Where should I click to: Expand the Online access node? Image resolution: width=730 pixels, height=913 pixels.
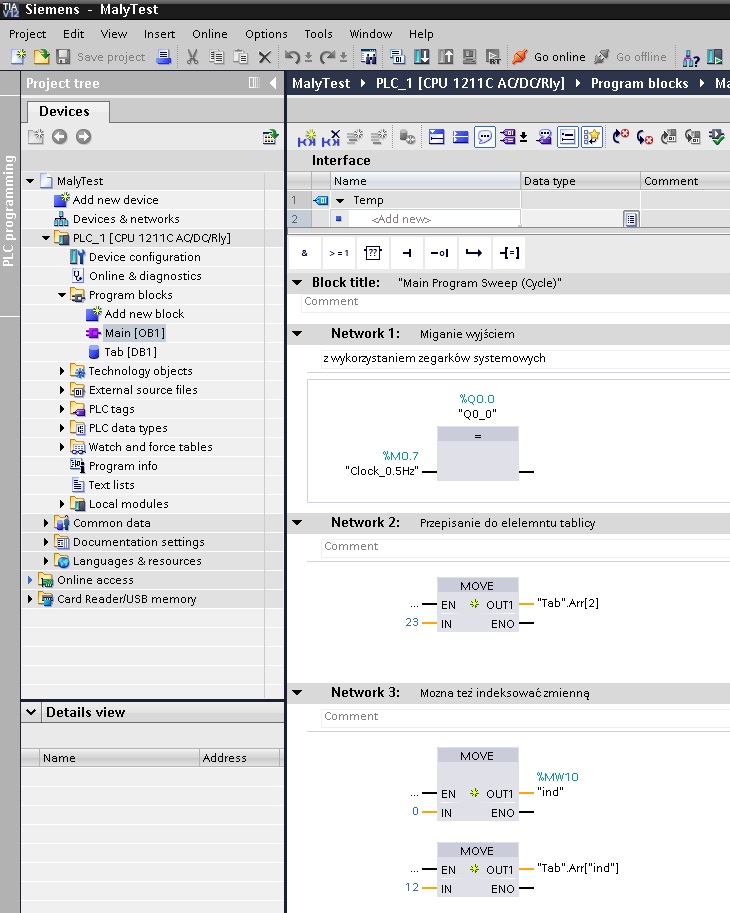pyautogui.click(x=30, y=580)
